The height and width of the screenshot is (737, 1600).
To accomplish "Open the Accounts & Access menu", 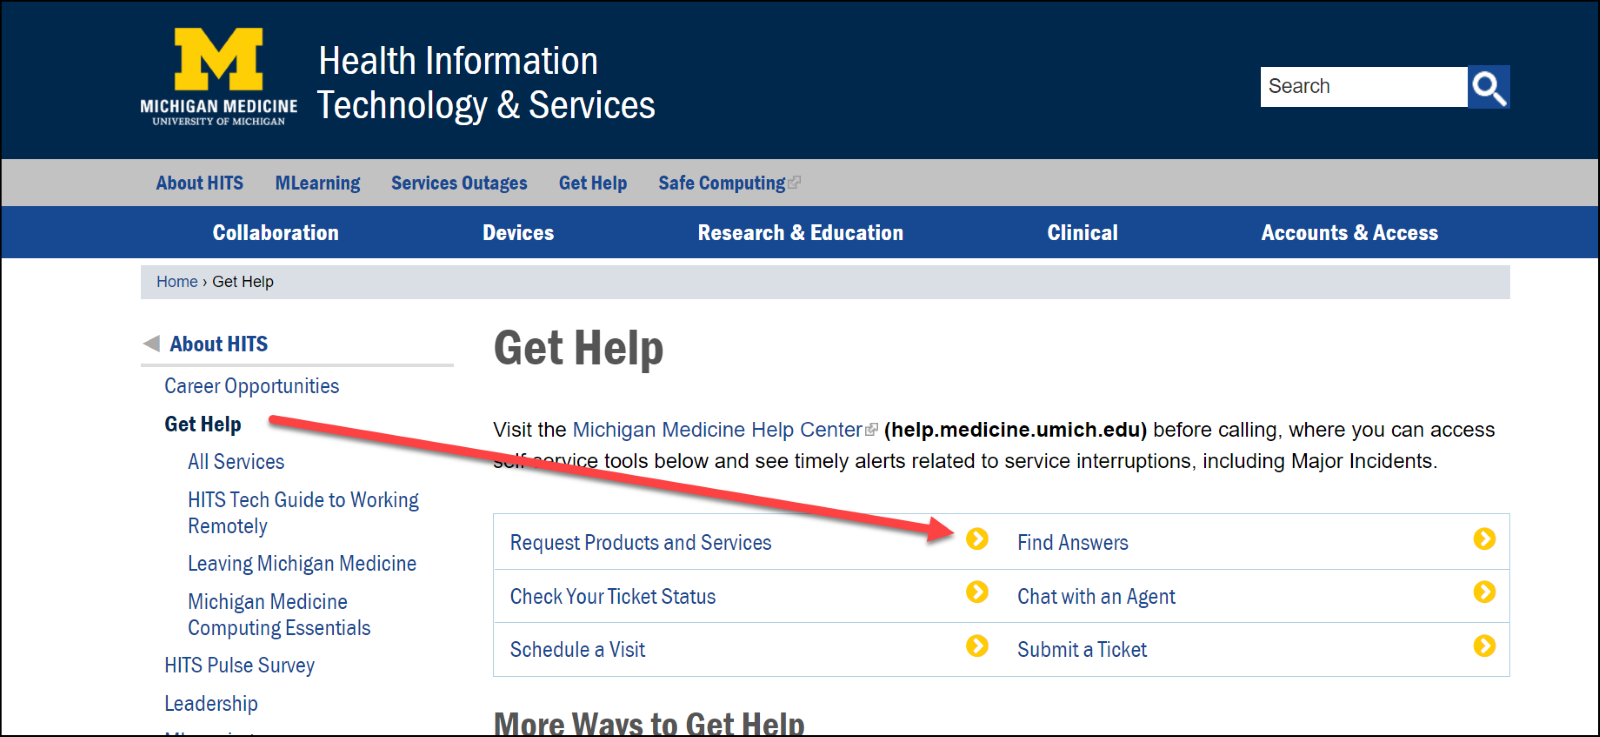I will click(x=1349, y=233).
